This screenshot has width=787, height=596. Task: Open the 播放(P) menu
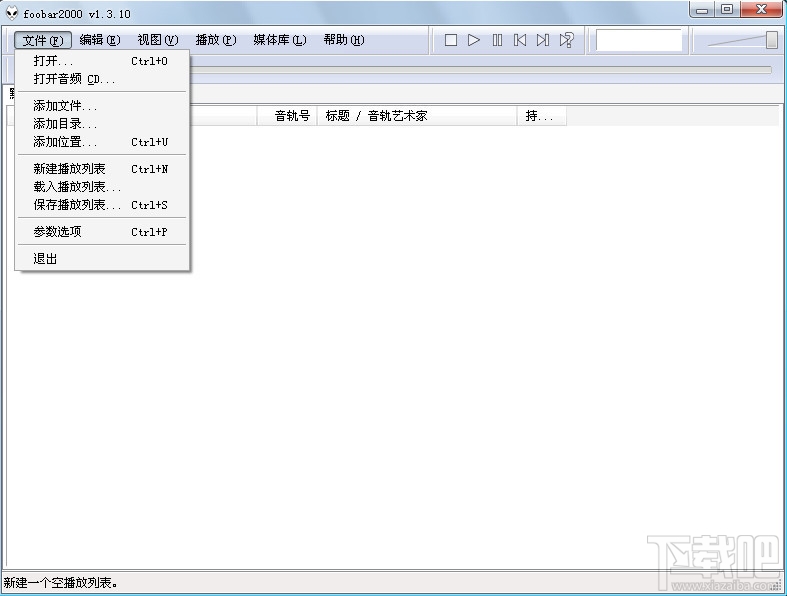[x=216, y=40]
